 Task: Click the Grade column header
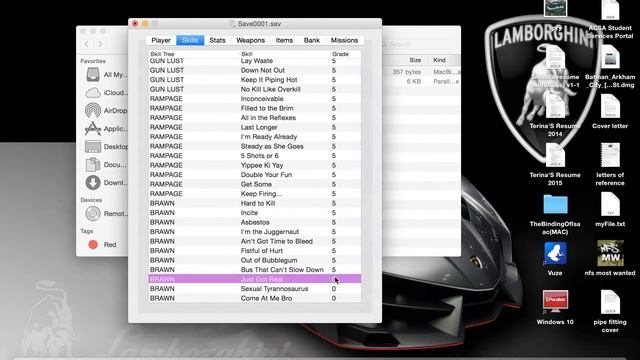[x=340, y=54]
